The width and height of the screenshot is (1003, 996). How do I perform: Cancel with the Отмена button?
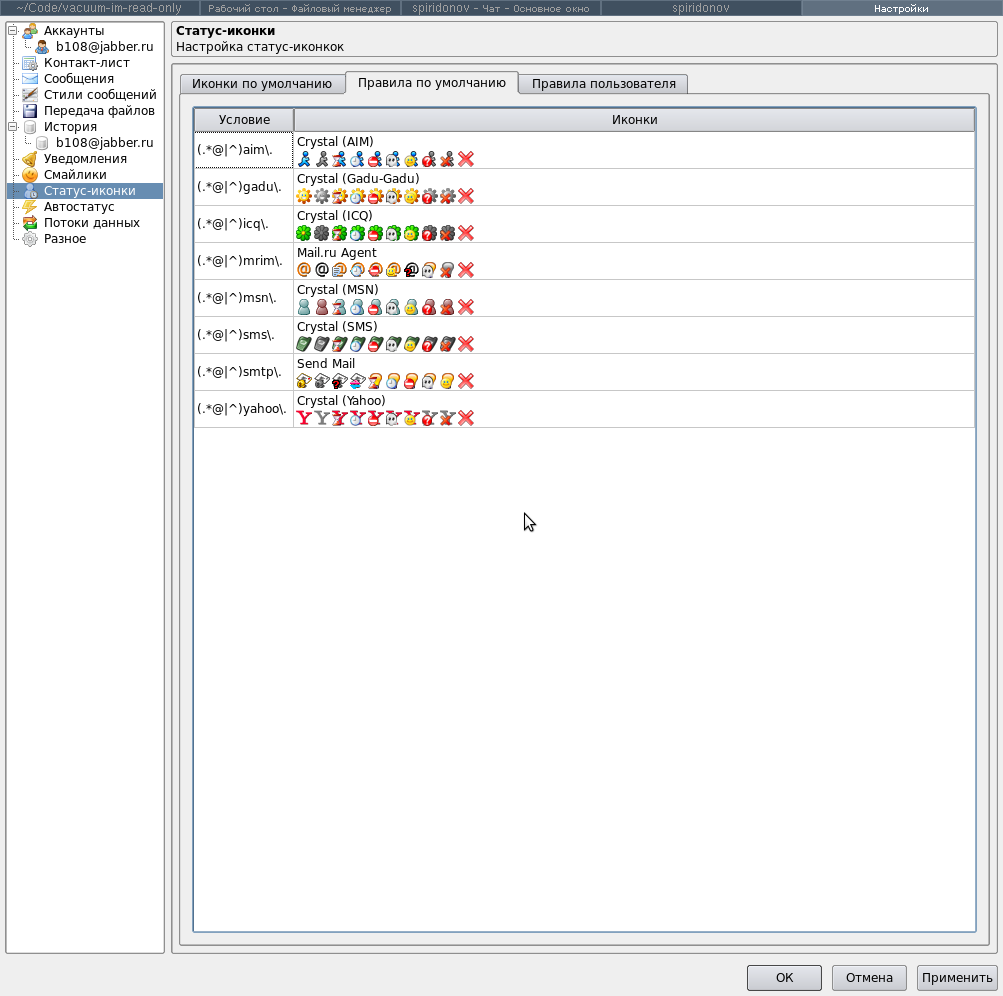869,978
